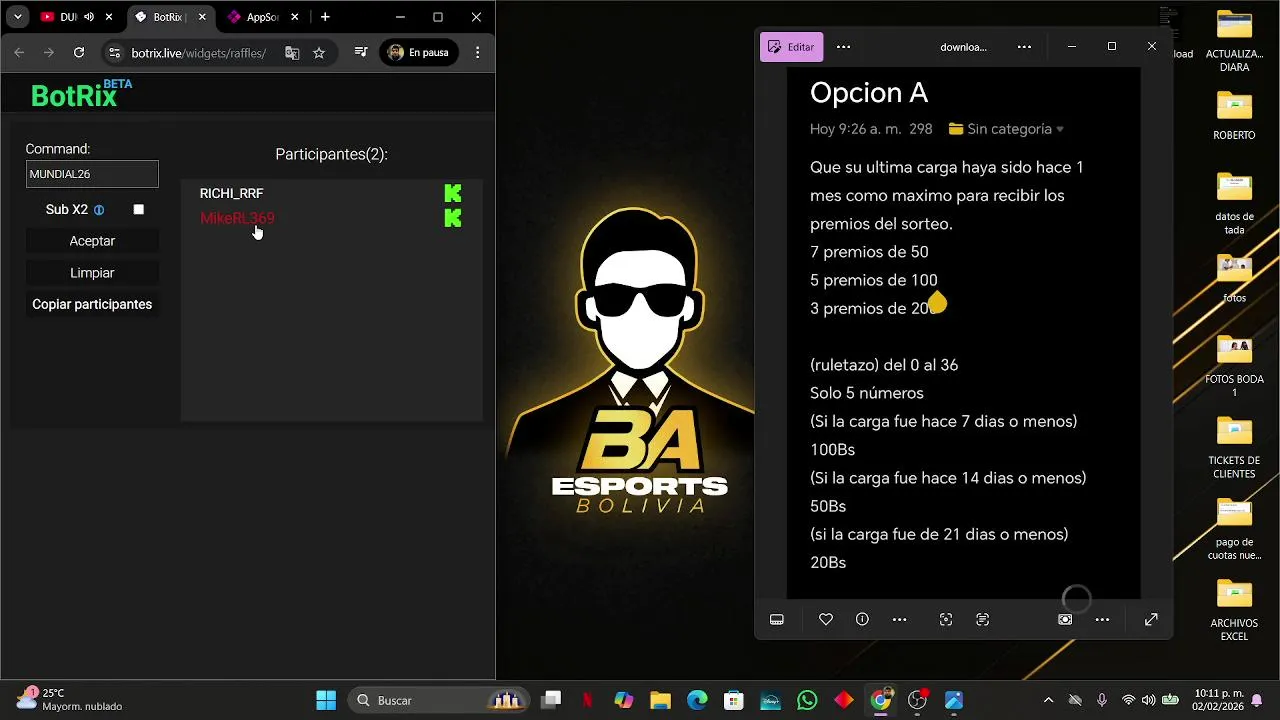This screenshot has height=720, width=1280.
Task: Click the Sub X2 info icon
Action: pyautogui.click(x=99, y=210)
